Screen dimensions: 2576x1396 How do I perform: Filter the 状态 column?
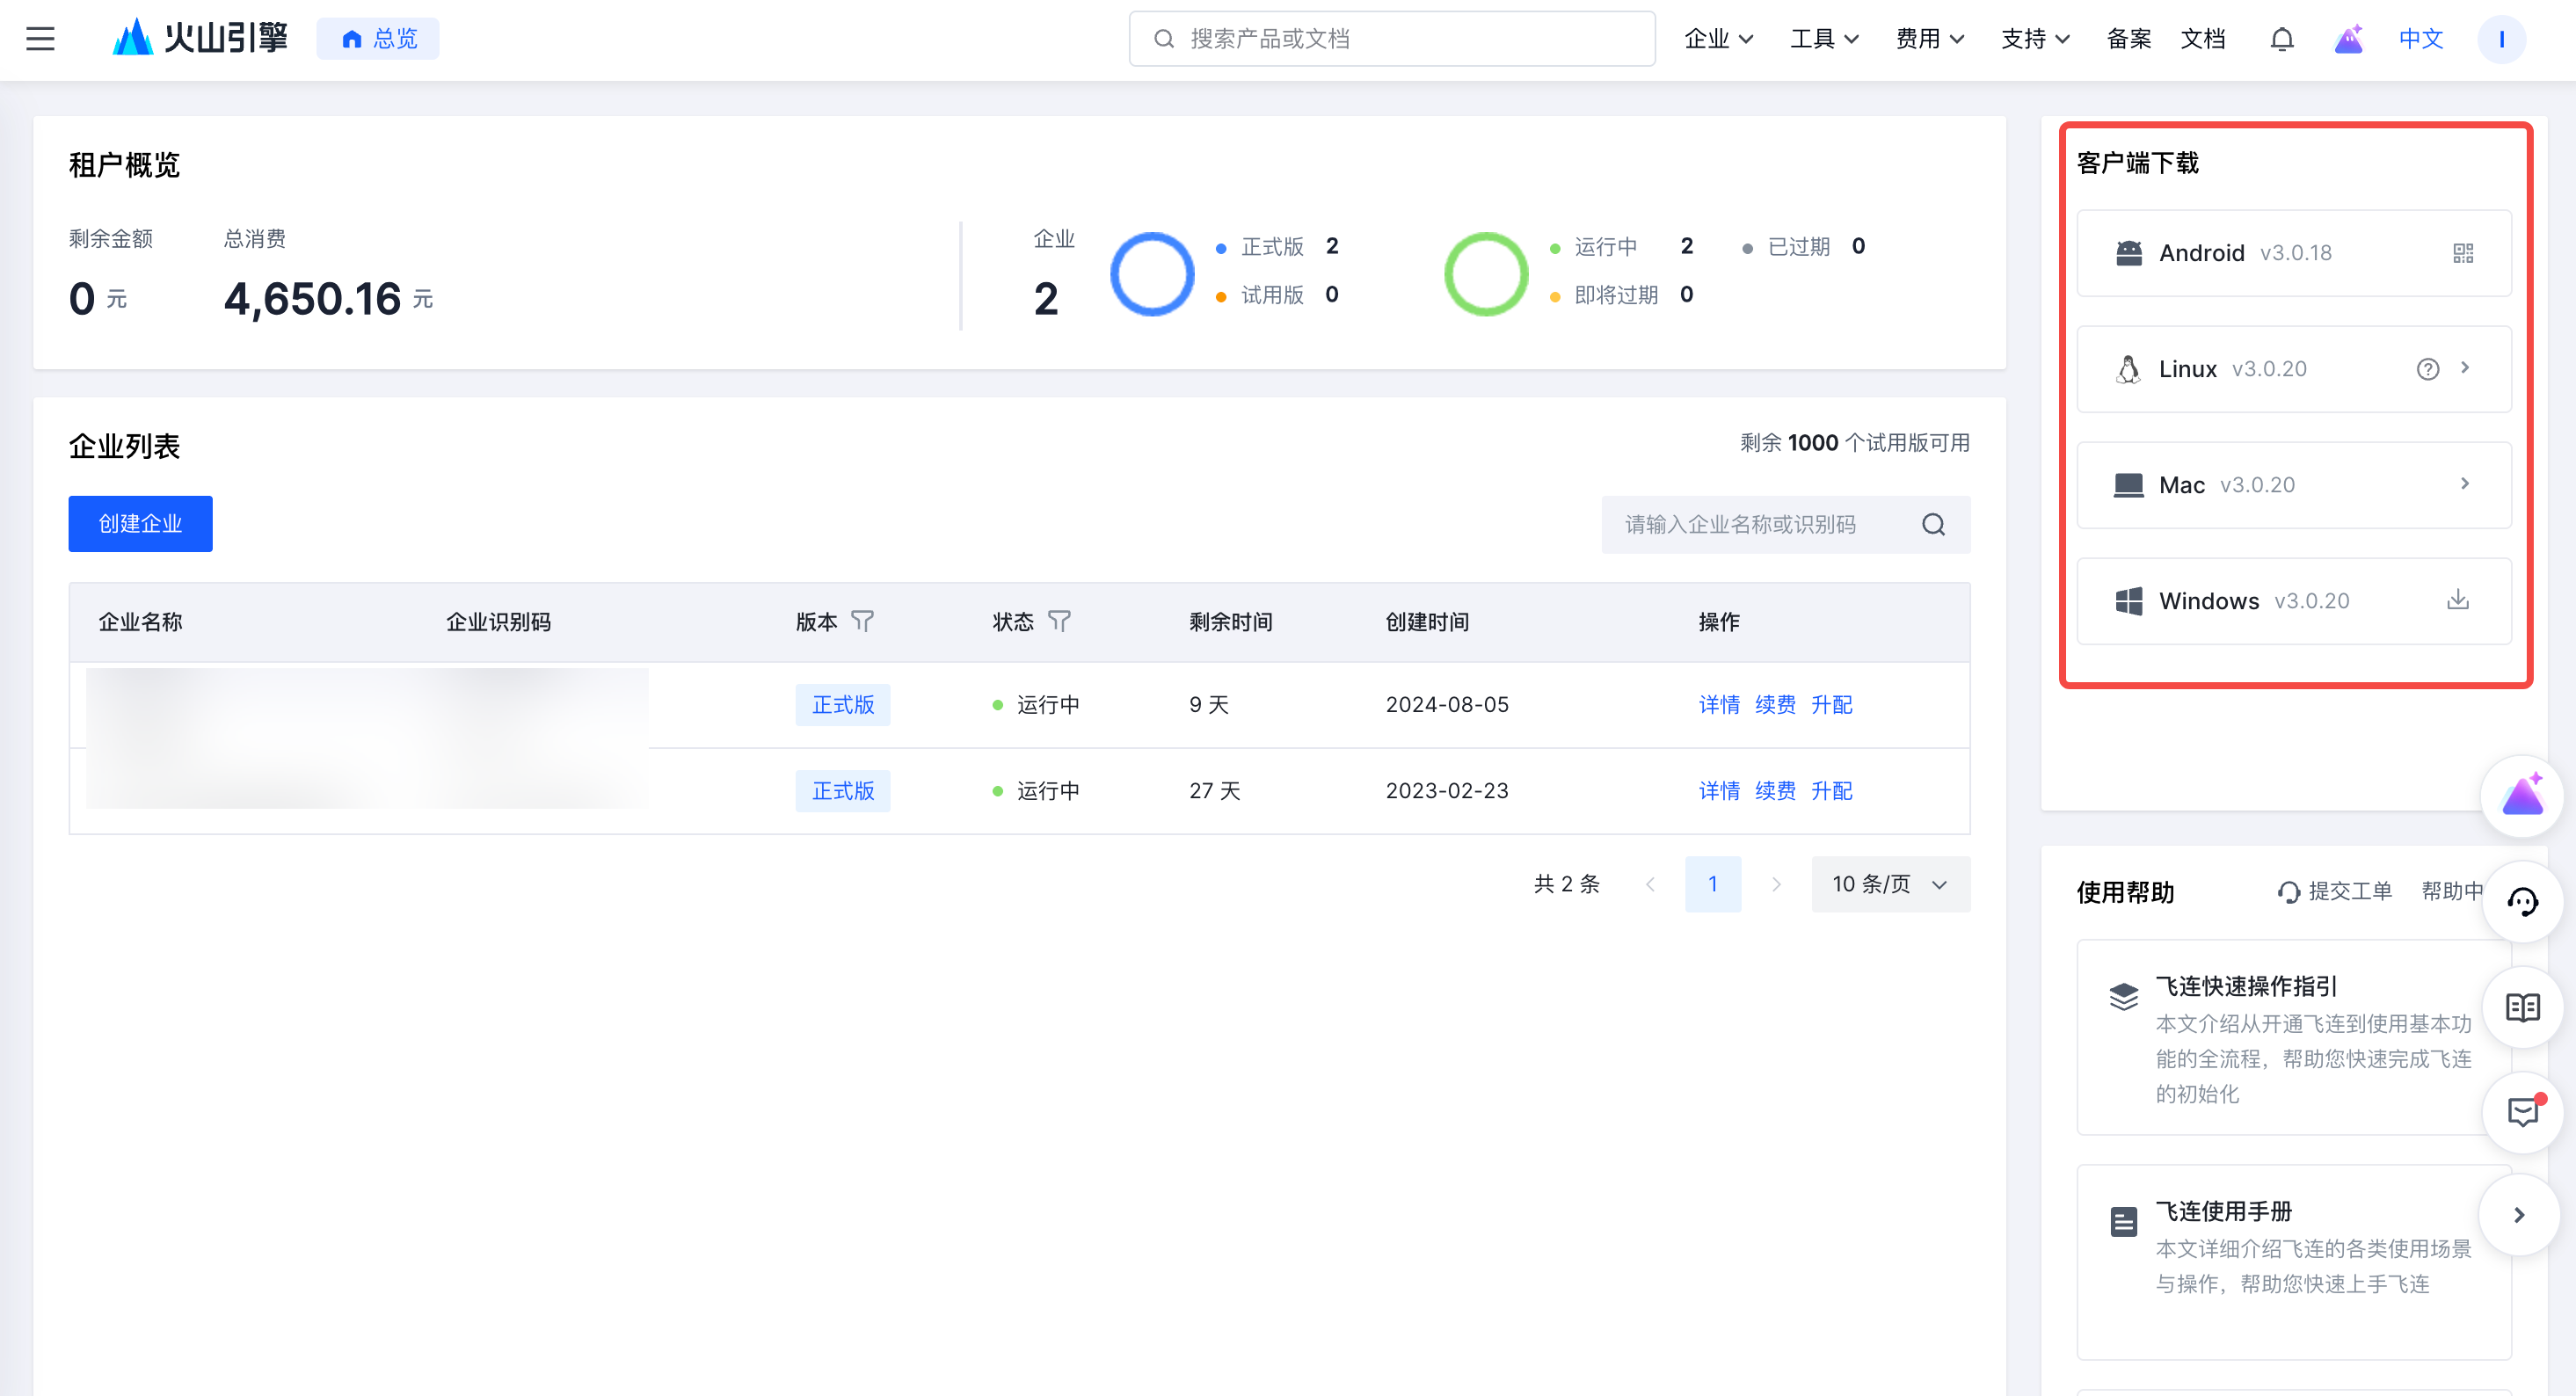click(x=1059, y=622)
